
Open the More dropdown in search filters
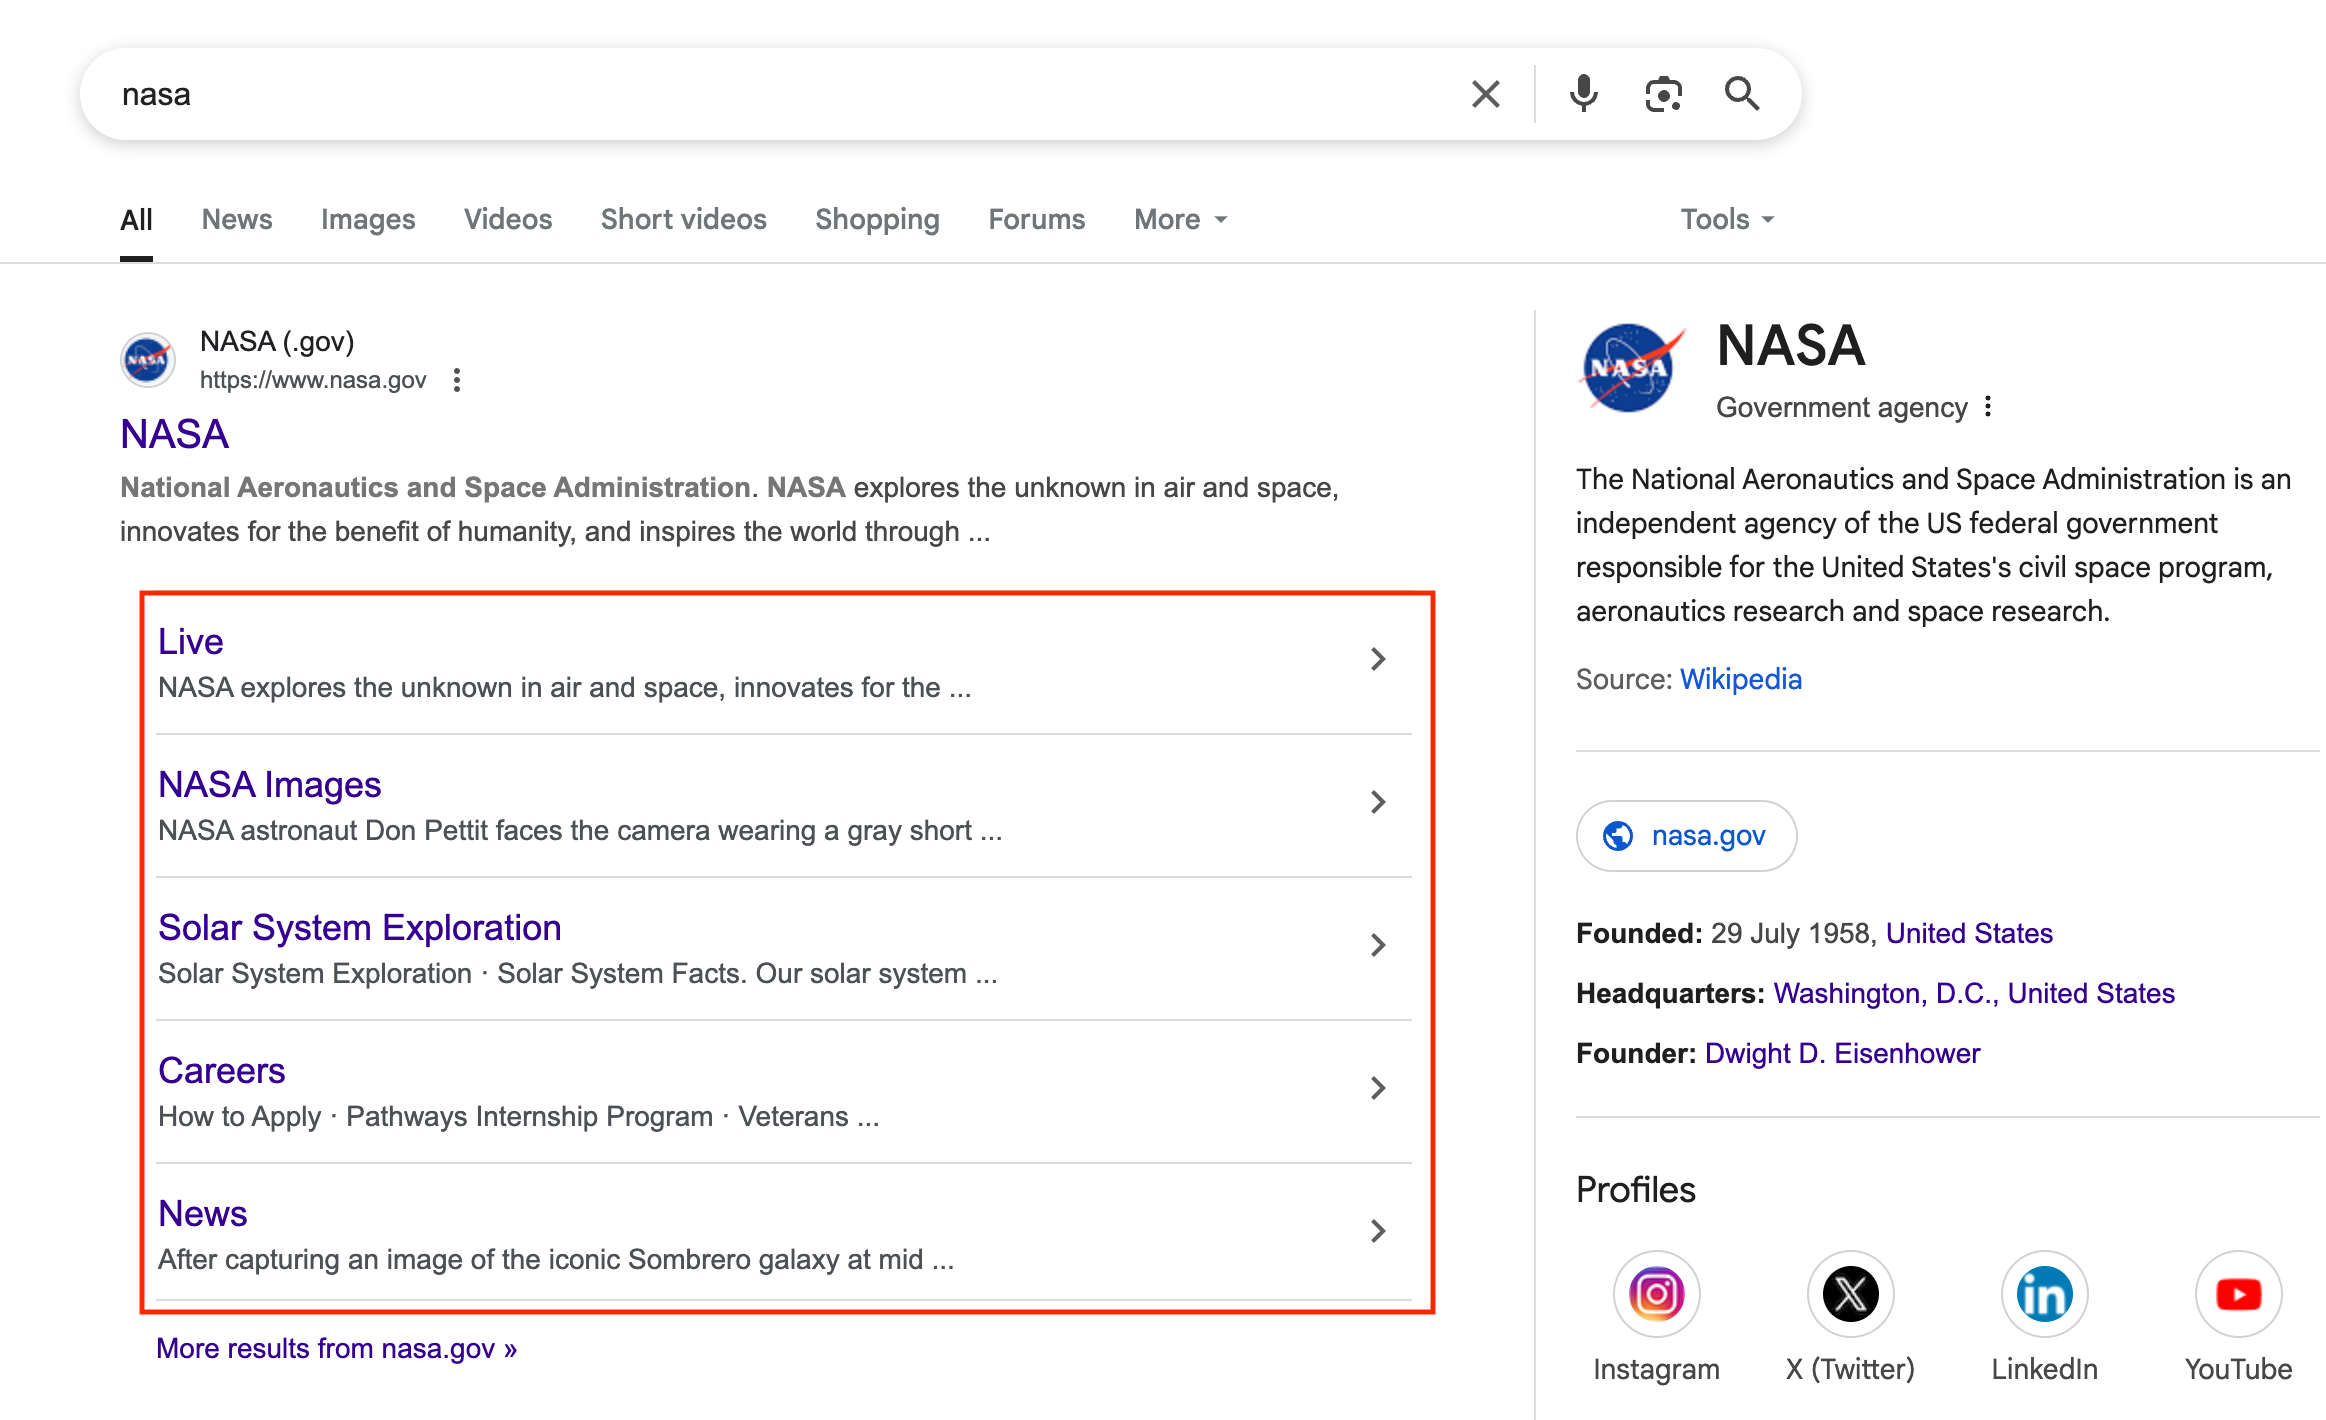[x=1180, y=219]
